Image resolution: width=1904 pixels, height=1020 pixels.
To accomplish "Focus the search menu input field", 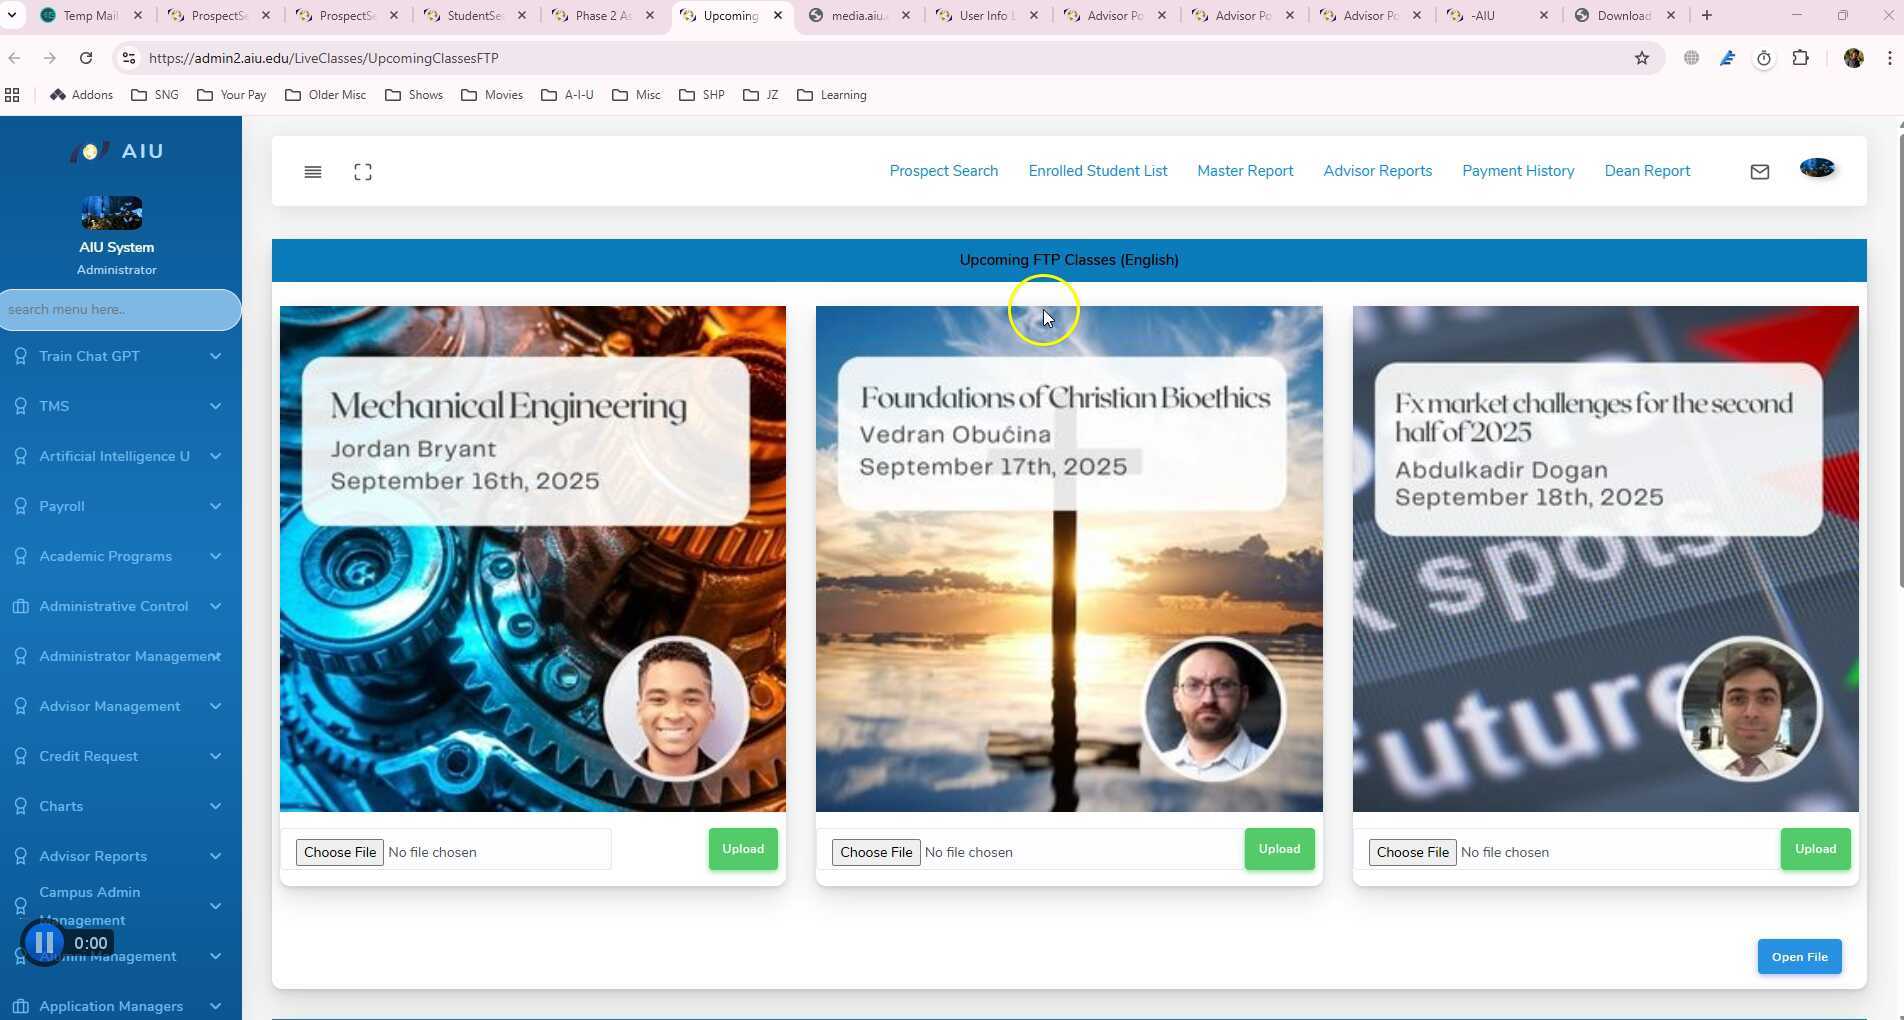I will coord(118,310).
